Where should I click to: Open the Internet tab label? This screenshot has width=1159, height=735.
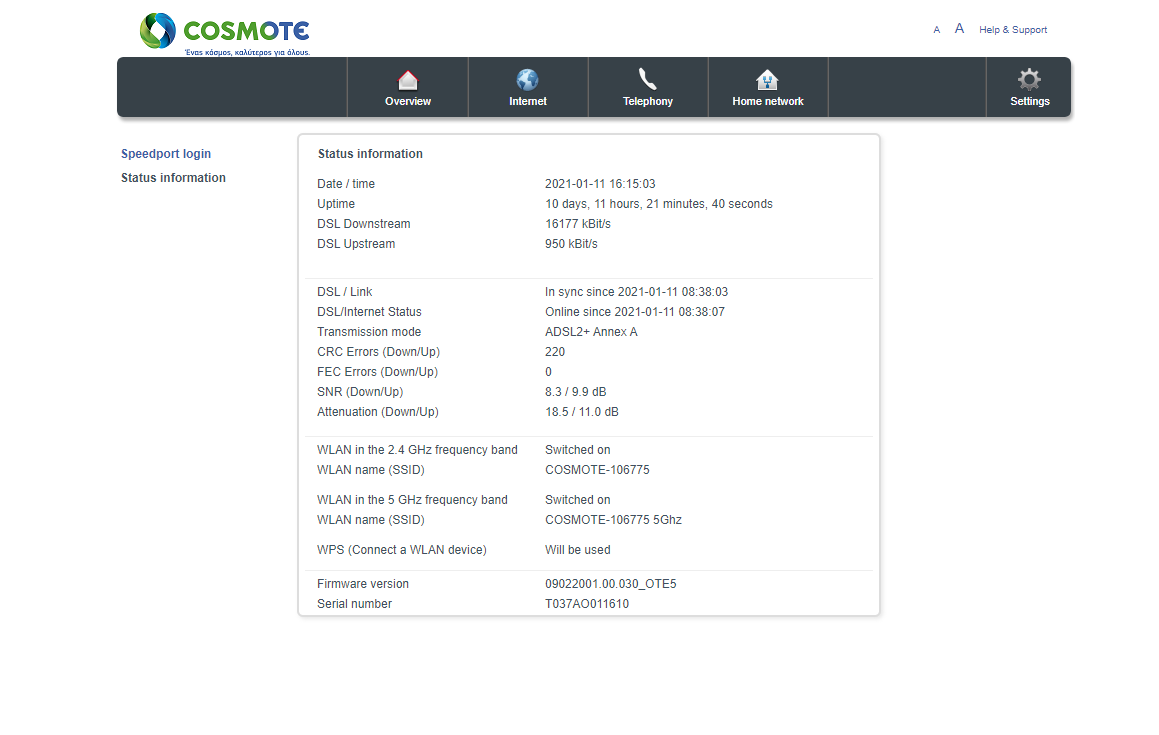pos(528,101)
